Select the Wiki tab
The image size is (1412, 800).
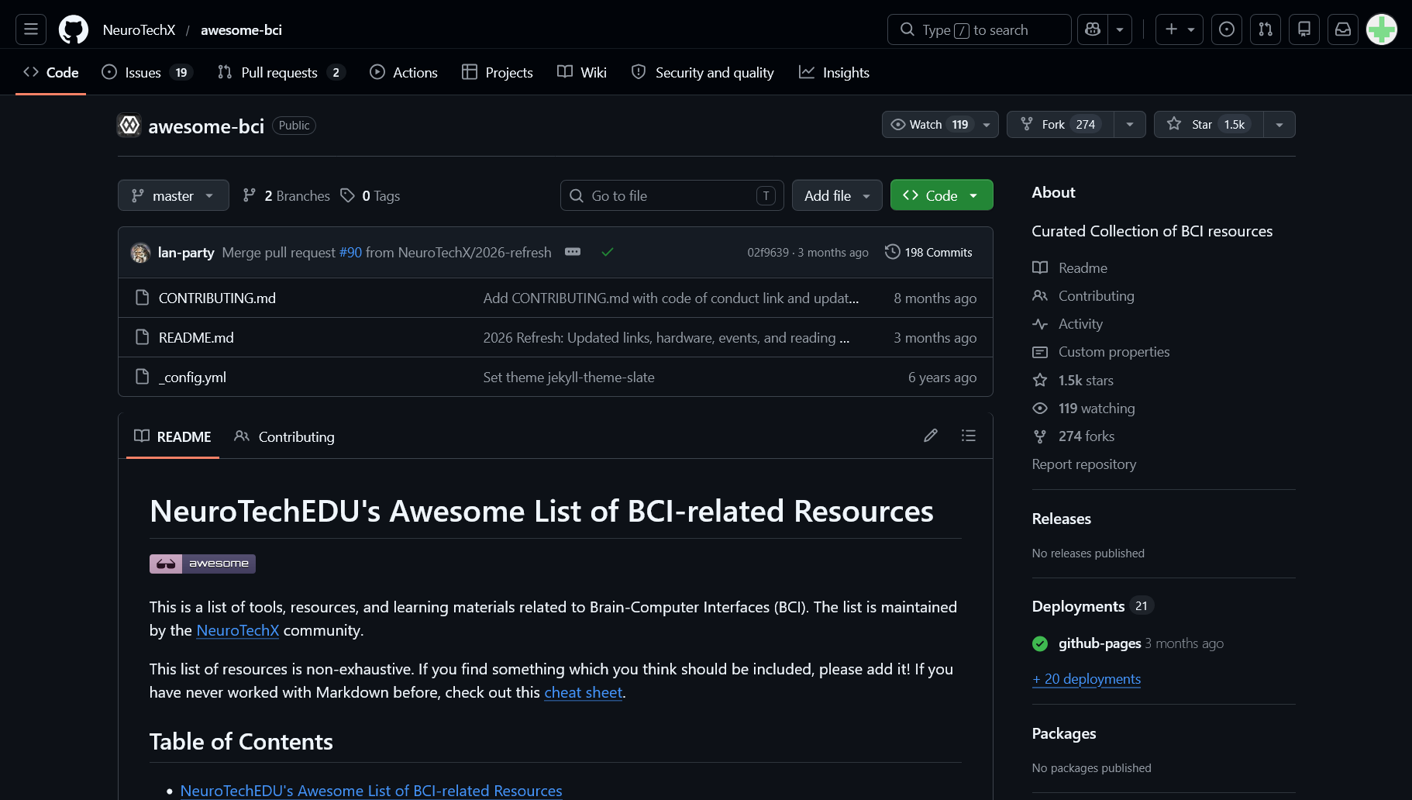582,72
